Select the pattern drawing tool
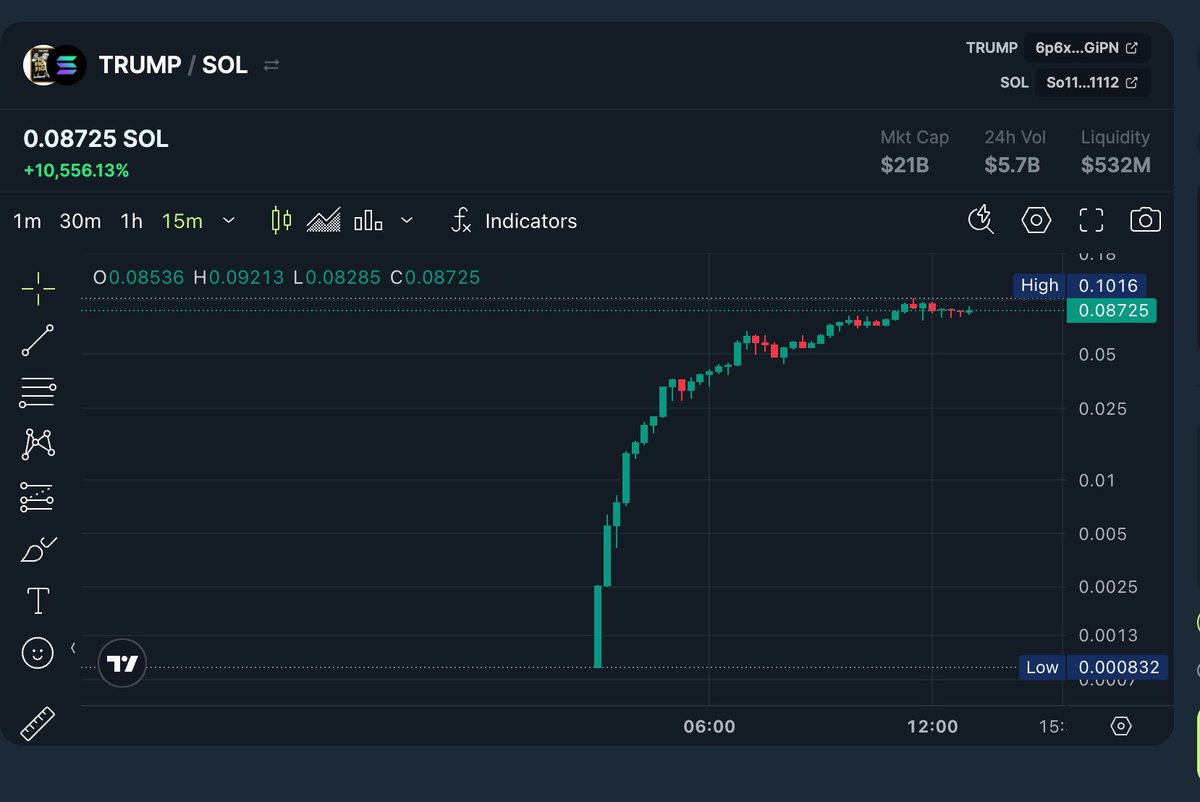Viewport: 1200px width, 802px height. point(38,444)
